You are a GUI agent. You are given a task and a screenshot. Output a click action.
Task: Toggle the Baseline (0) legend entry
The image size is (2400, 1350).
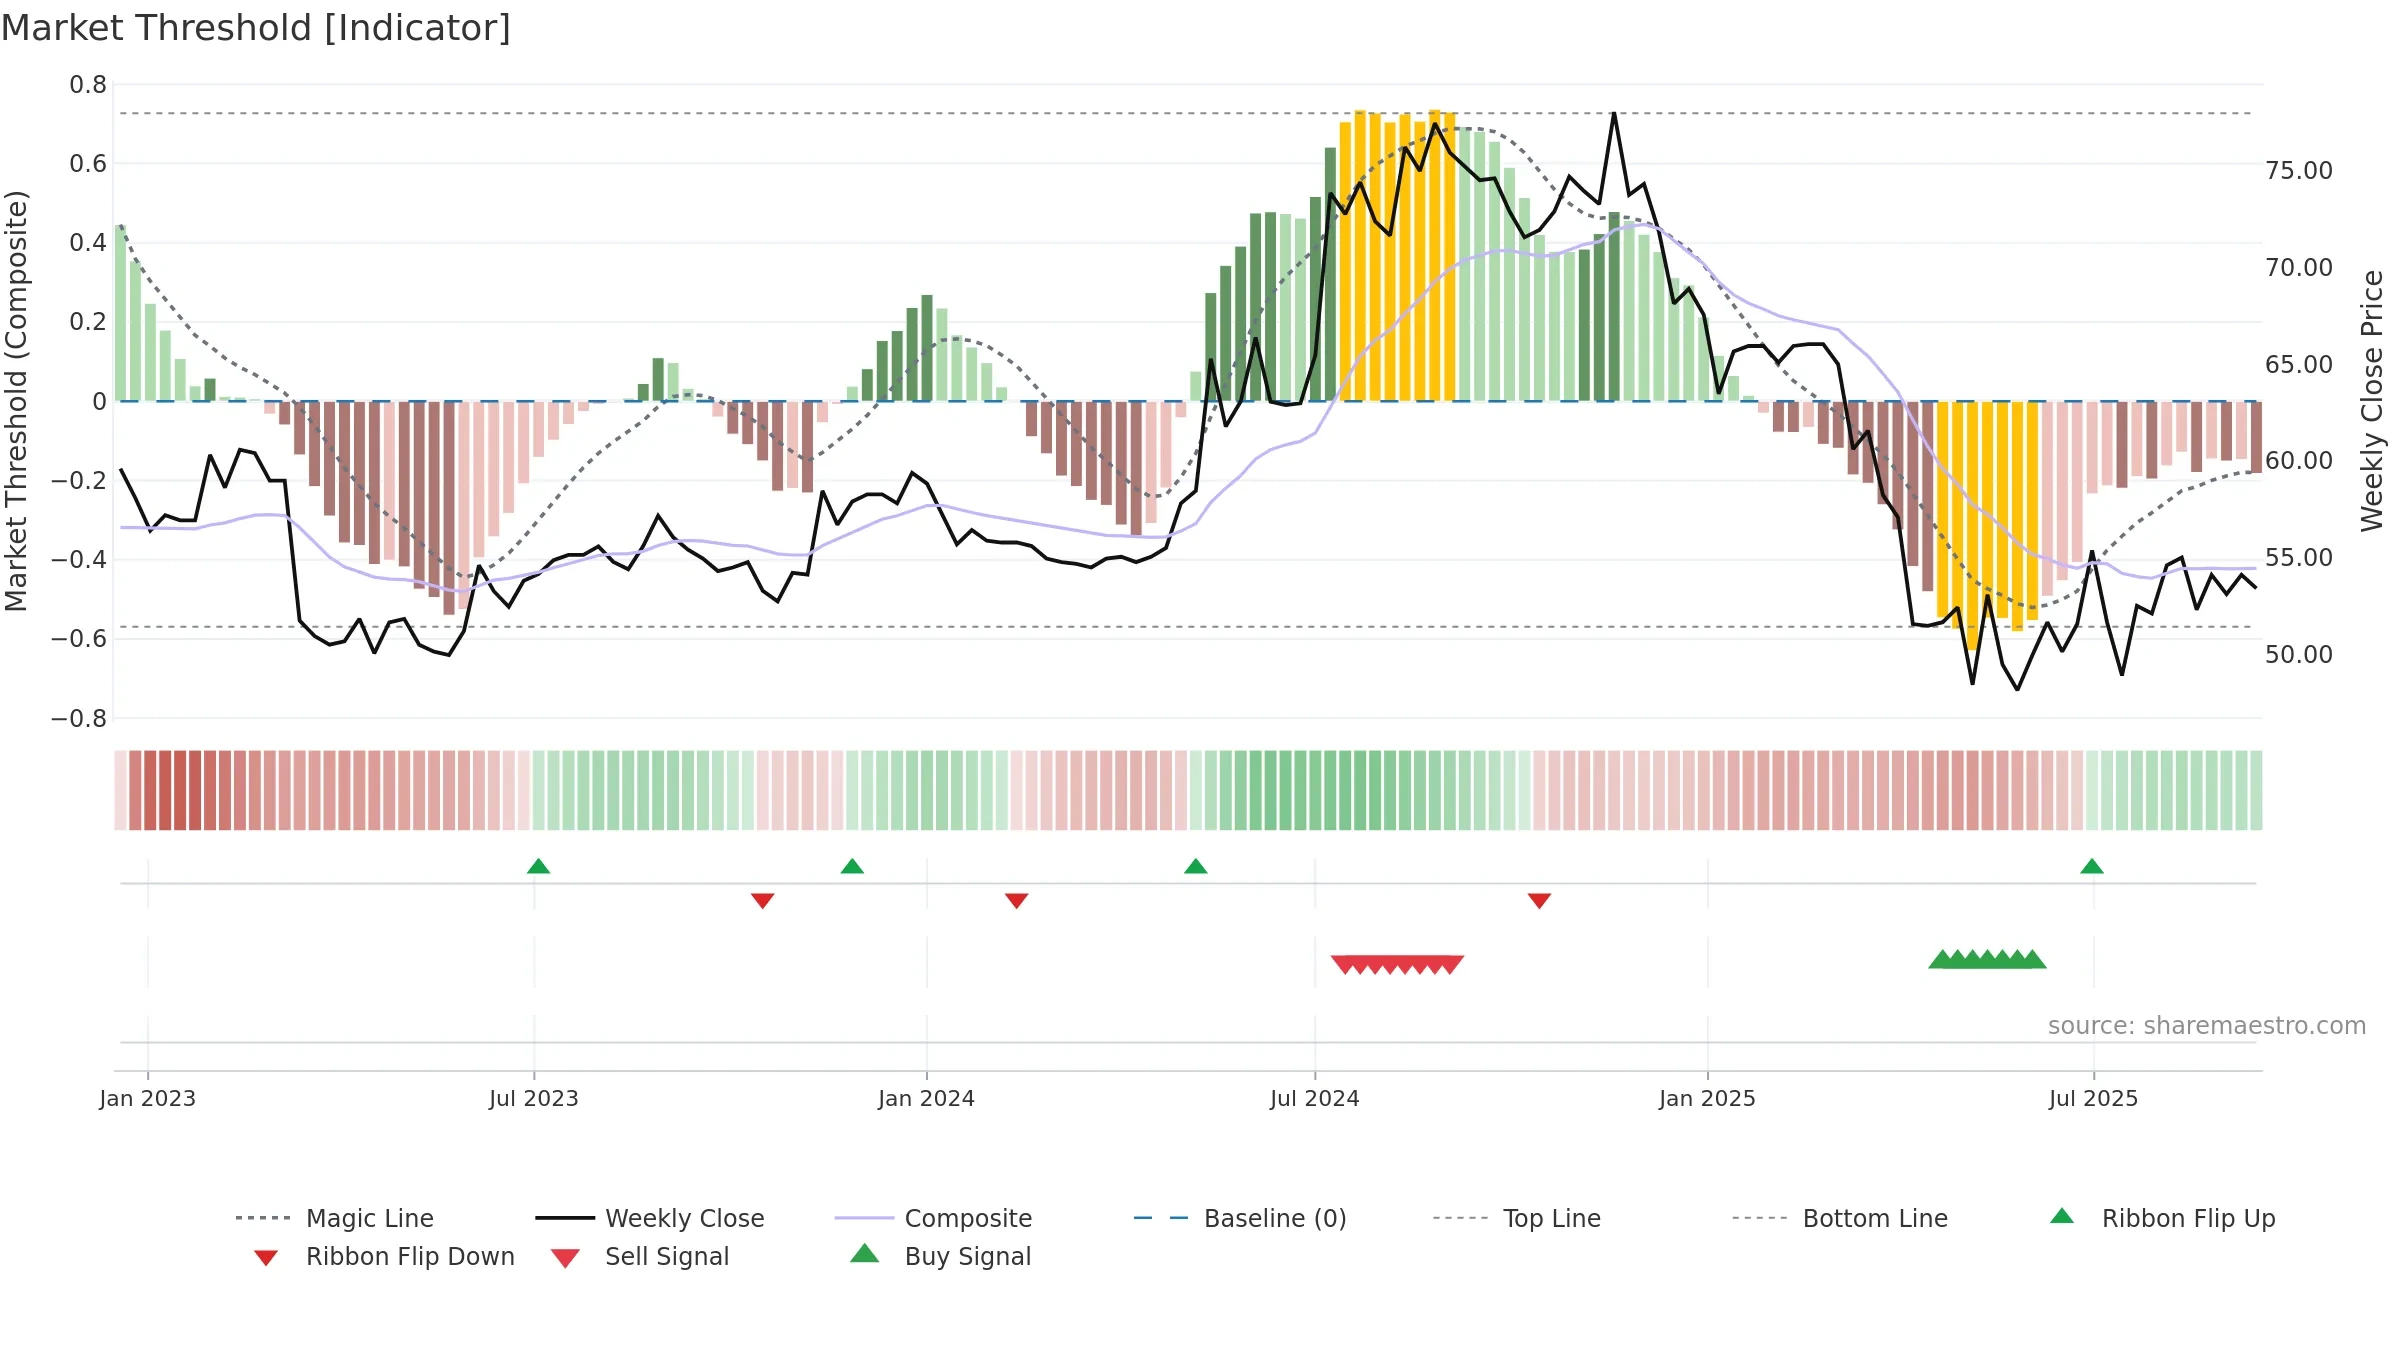click(x=1240, y=1218)
